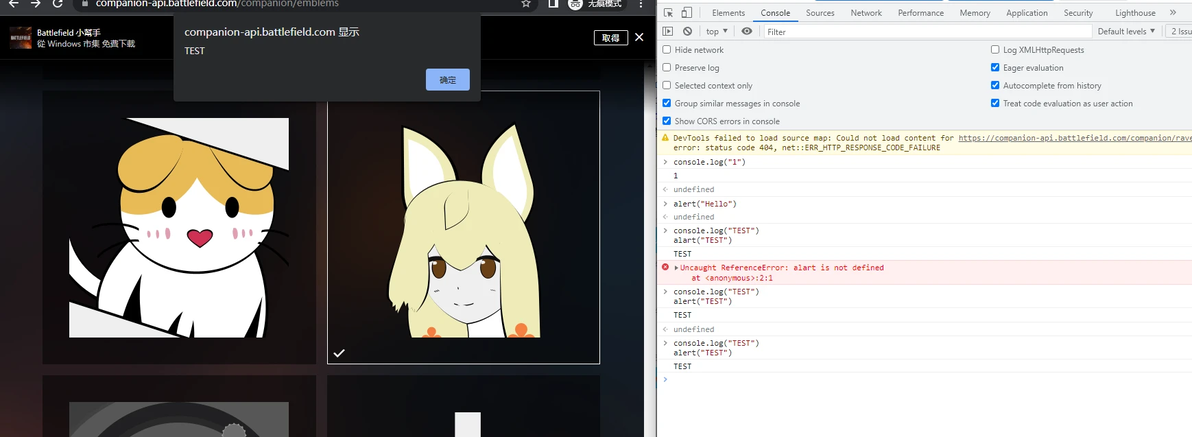Open the browser three-dot menu
The height and width of the screenshot is (437, 1192).
(641, 3)
